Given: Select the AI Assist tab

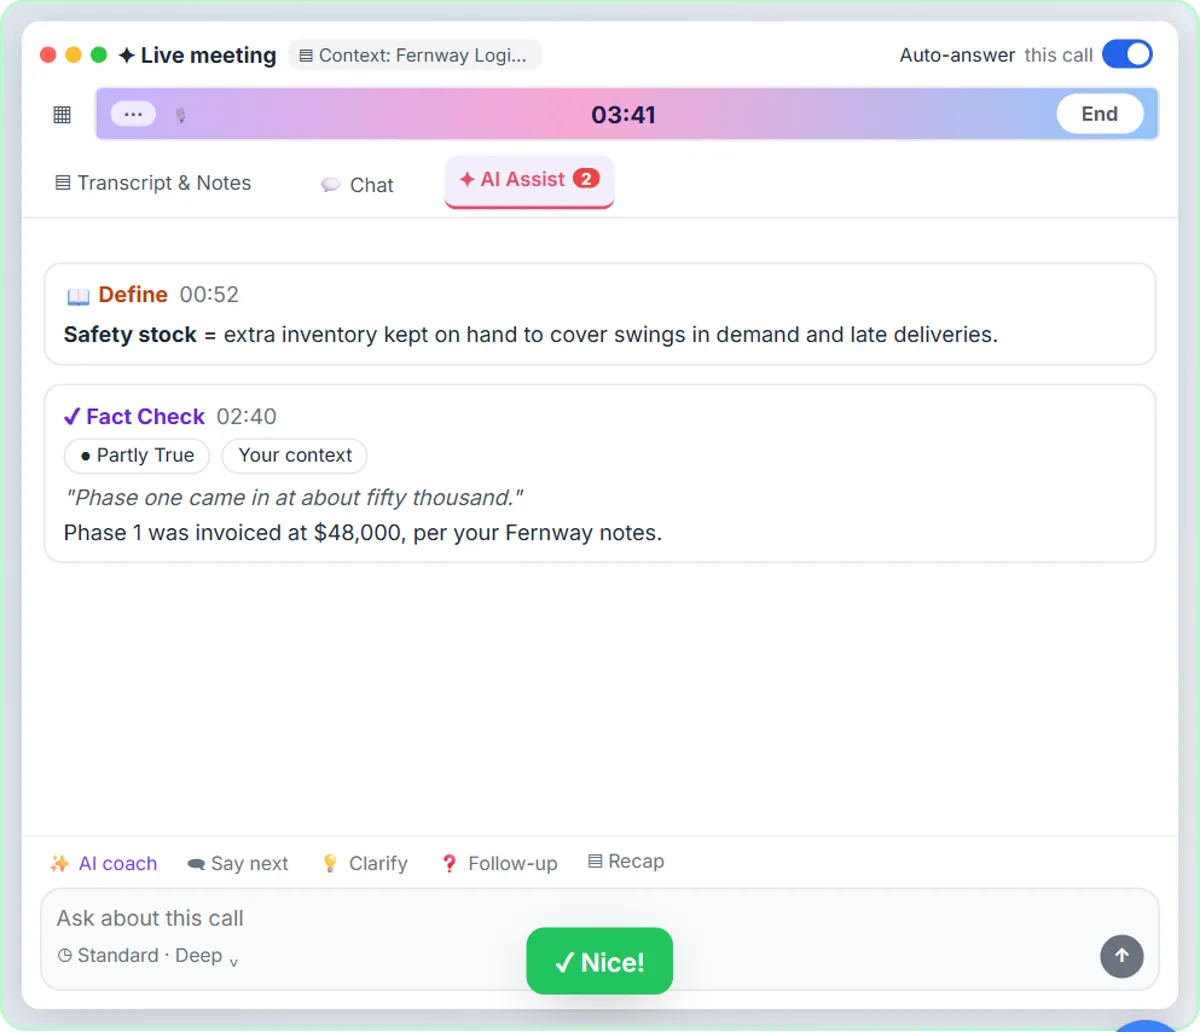Looking at the screenshot, I should click(529, 180).
